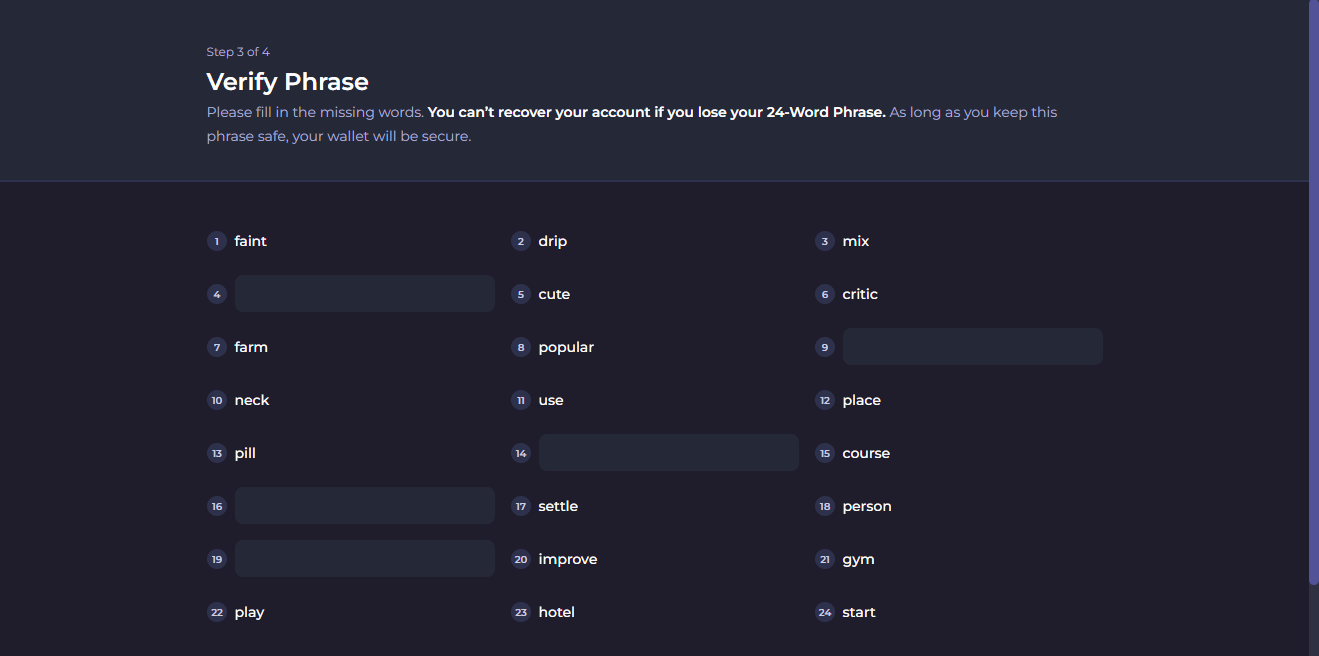Click the vertical scrollbar thumb on the right
Image resolution: width=1319 pixels, height=656 pixels.
tap(1313, 290)
